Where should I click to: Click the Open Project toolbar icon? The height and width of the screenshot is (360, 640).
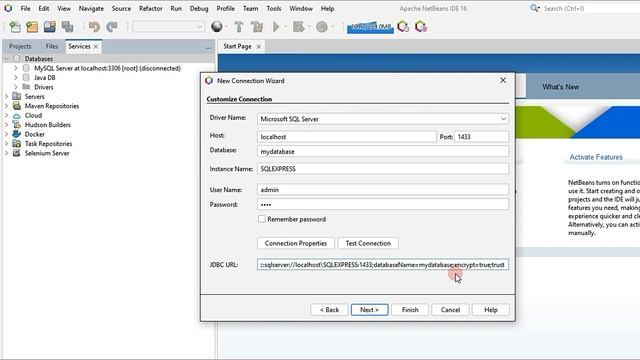(50, 27)
